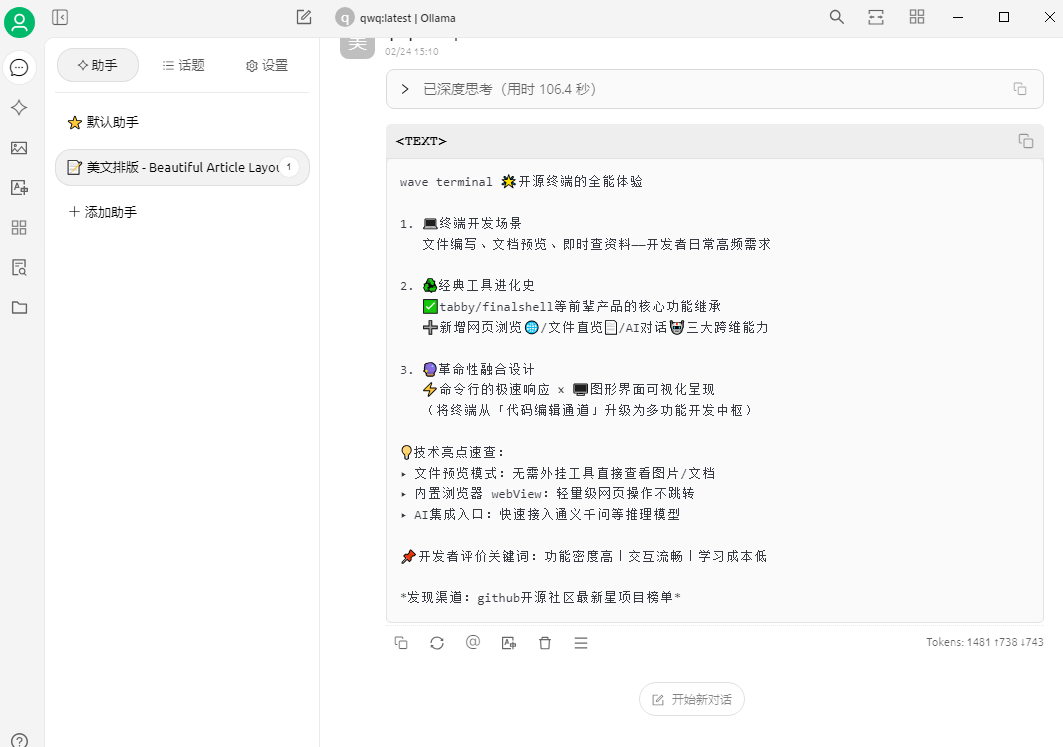The height and width of the screenshot is (747, 1063).
Task: Switch to the 设置 tab
Action: coord(267,65)
